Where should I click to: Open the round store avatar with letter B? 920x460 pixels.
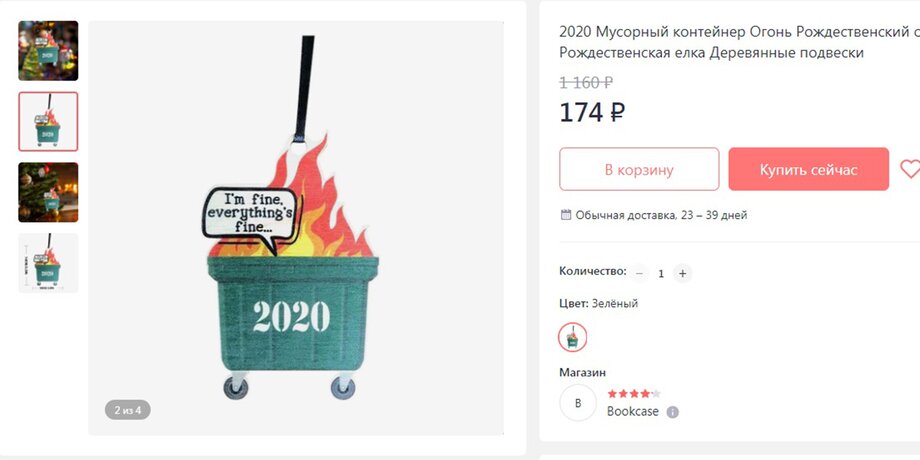(578, 403)
